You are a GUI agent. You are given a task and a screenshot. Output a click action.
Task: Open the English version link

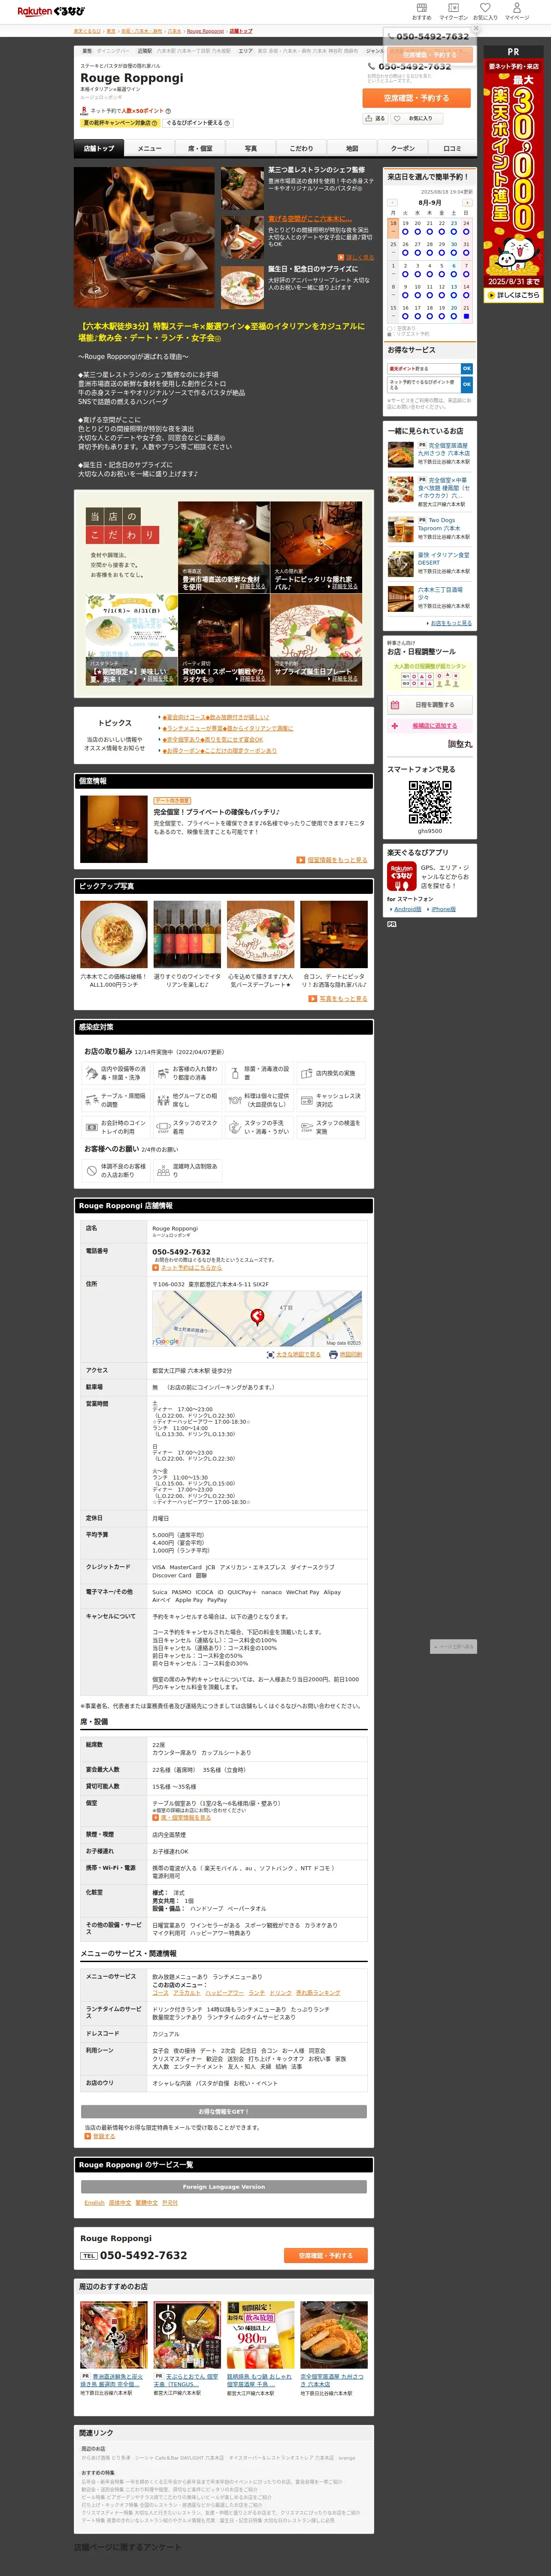[x=94, y=2202]
